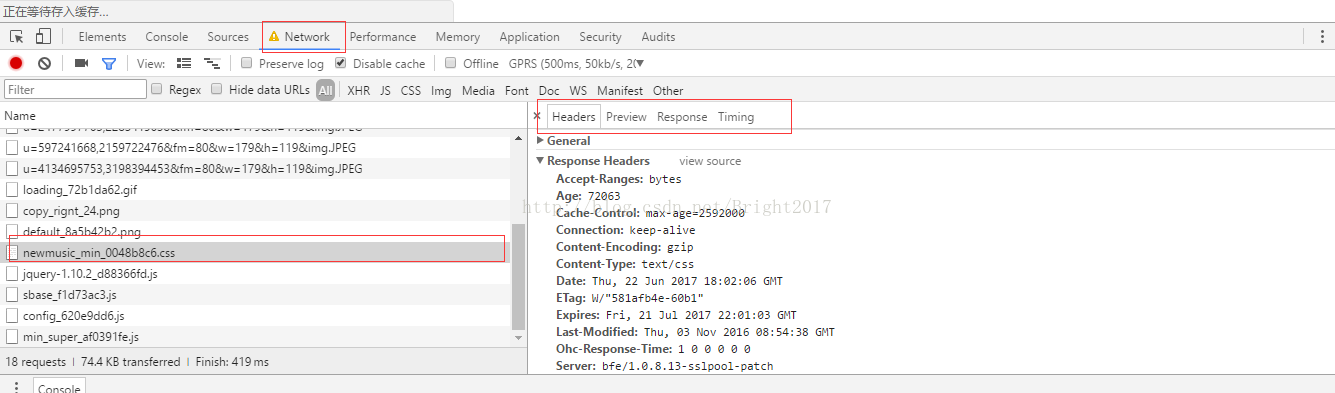
Task: Click file icon of newmusic_min_0048b8c6.css
Action: click(12, 253)
